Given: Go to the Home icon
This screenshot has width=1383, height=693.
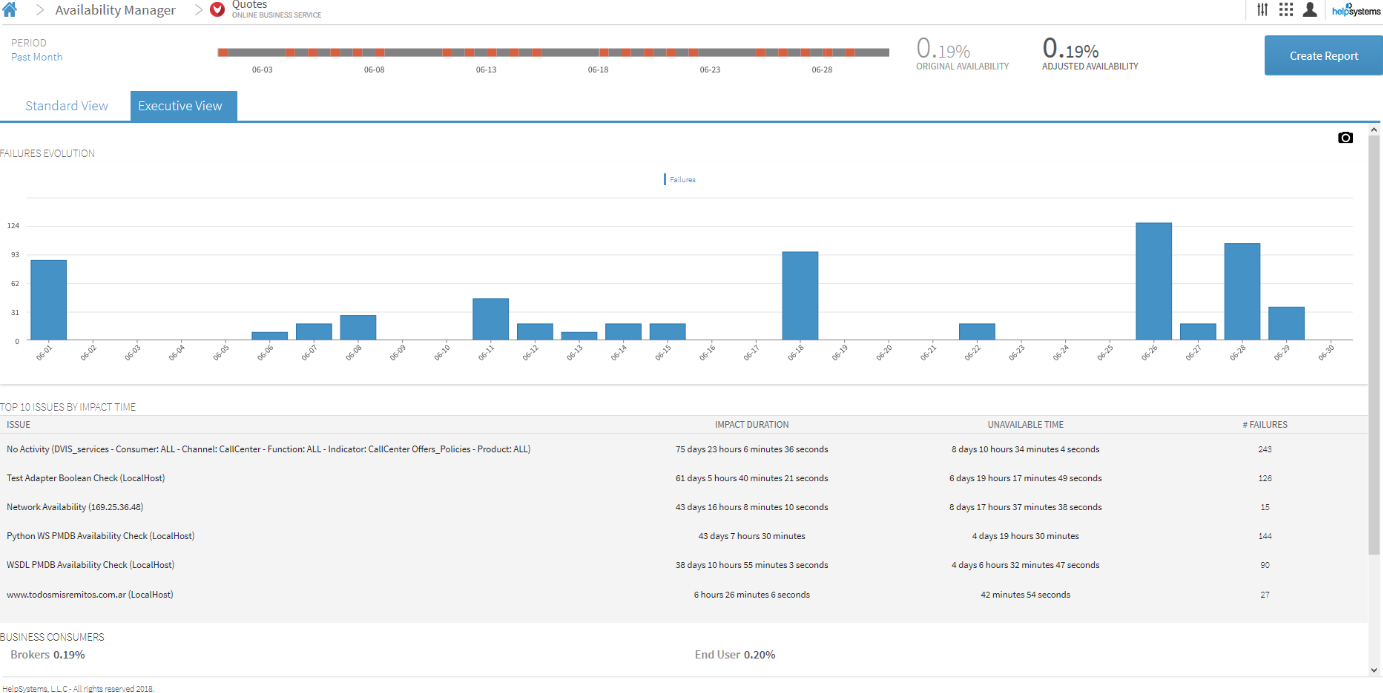Looking at the screenshot, I should (10, 9).
